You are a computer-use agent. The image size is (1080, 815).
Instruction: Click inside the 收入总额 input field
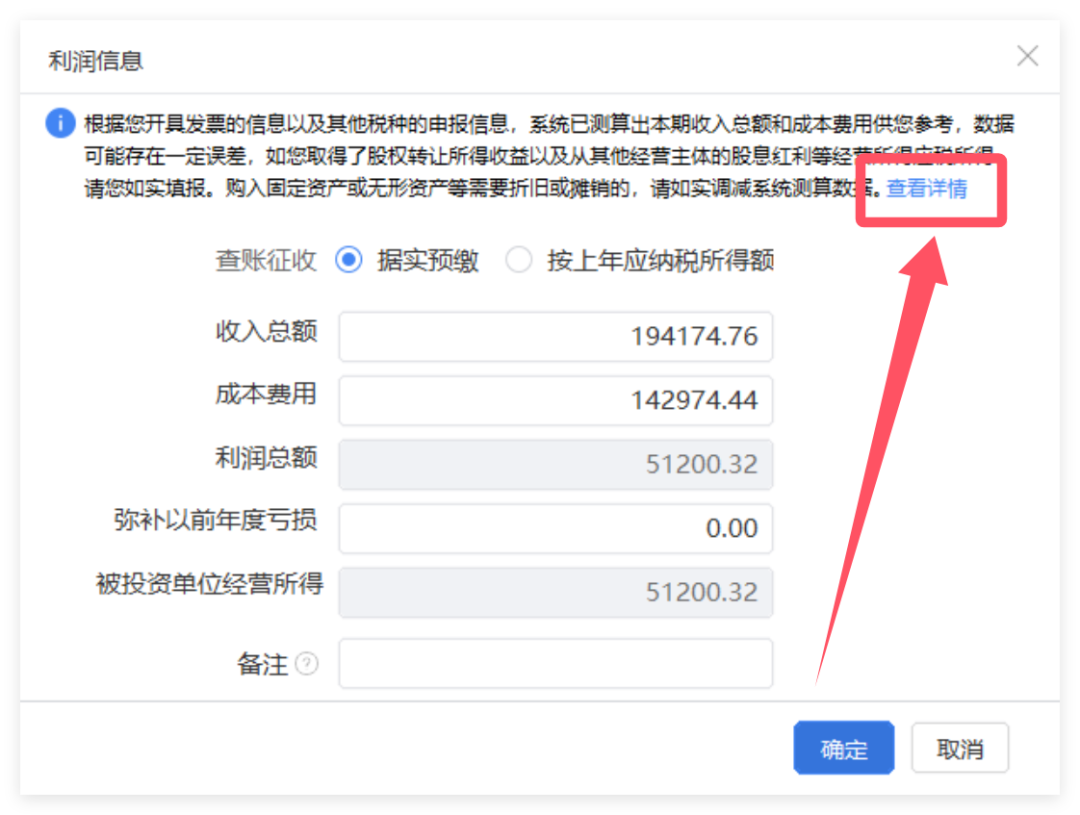pos(555,337)
